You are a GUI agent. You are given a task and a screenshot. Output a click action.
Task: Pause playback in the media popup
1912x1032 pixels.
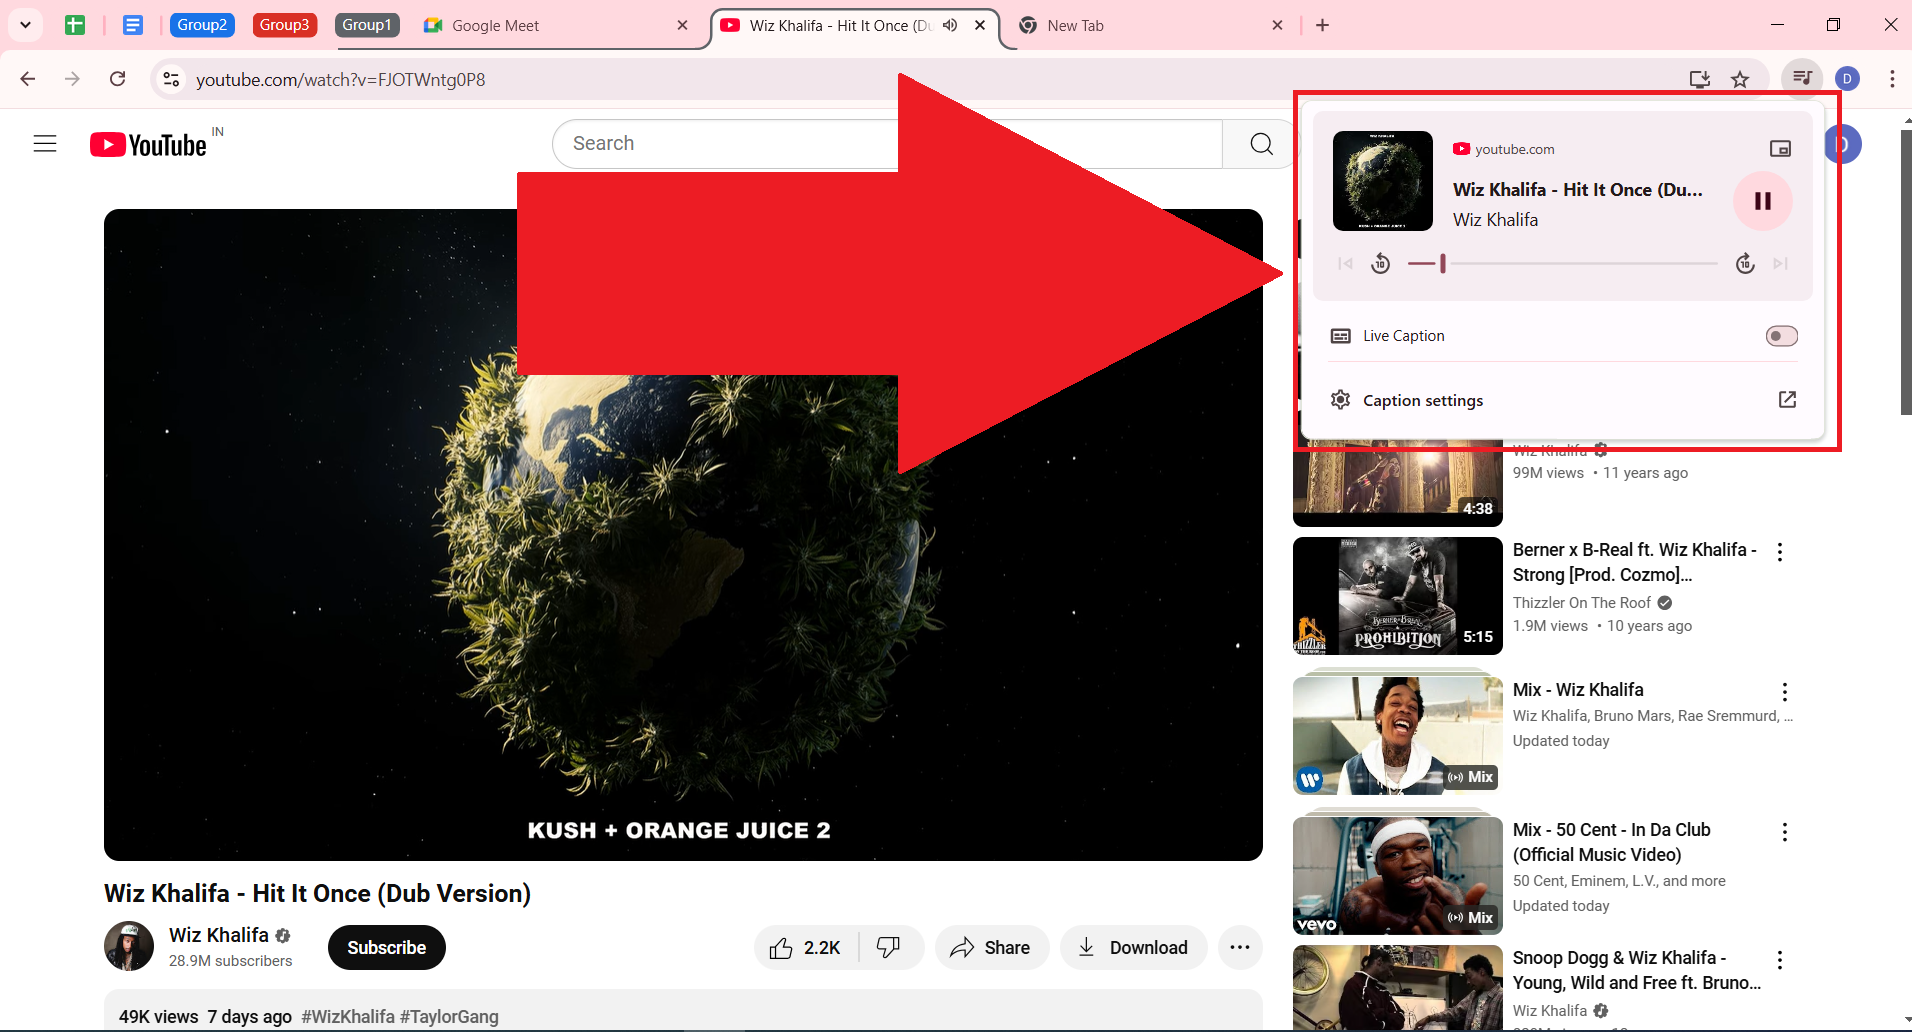[x=1762, y=201]
